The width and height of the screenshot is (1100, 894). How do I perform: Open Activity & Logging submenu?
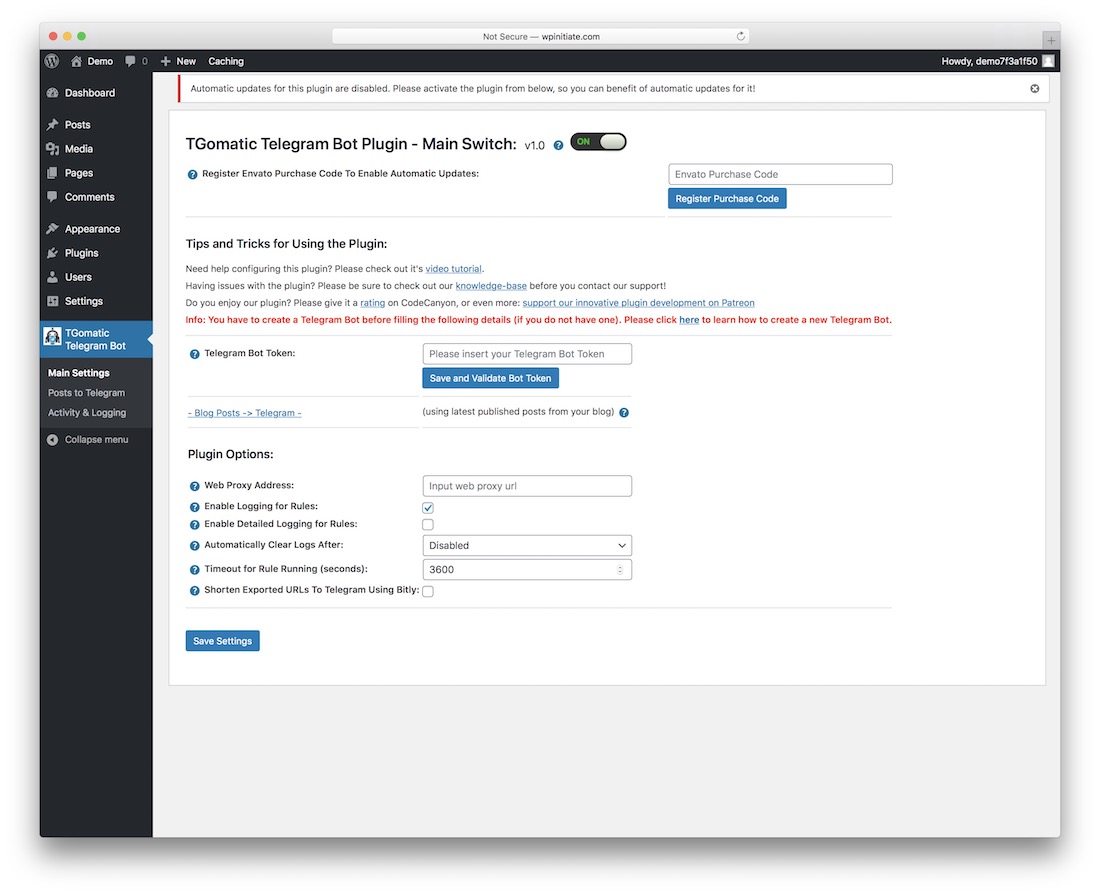click(x=87, y=413)
